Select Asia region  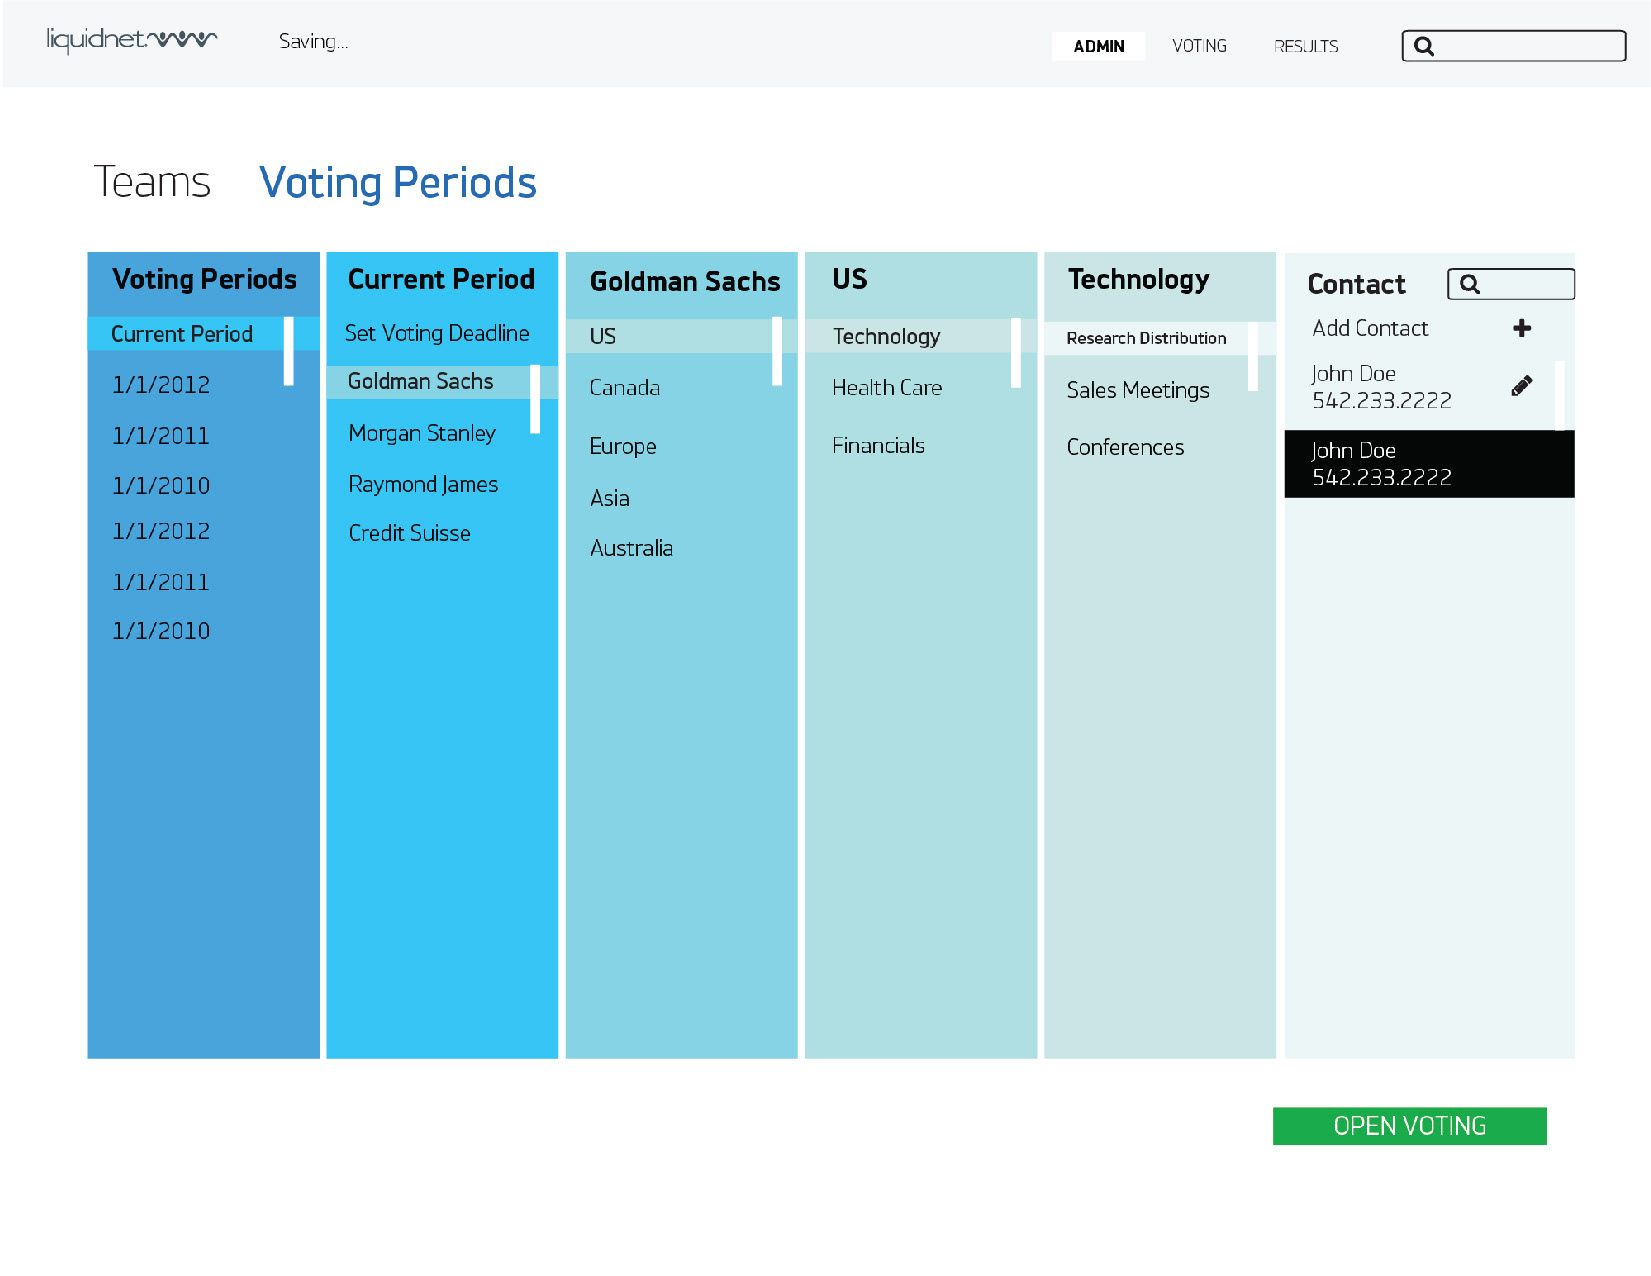[609, 498]
